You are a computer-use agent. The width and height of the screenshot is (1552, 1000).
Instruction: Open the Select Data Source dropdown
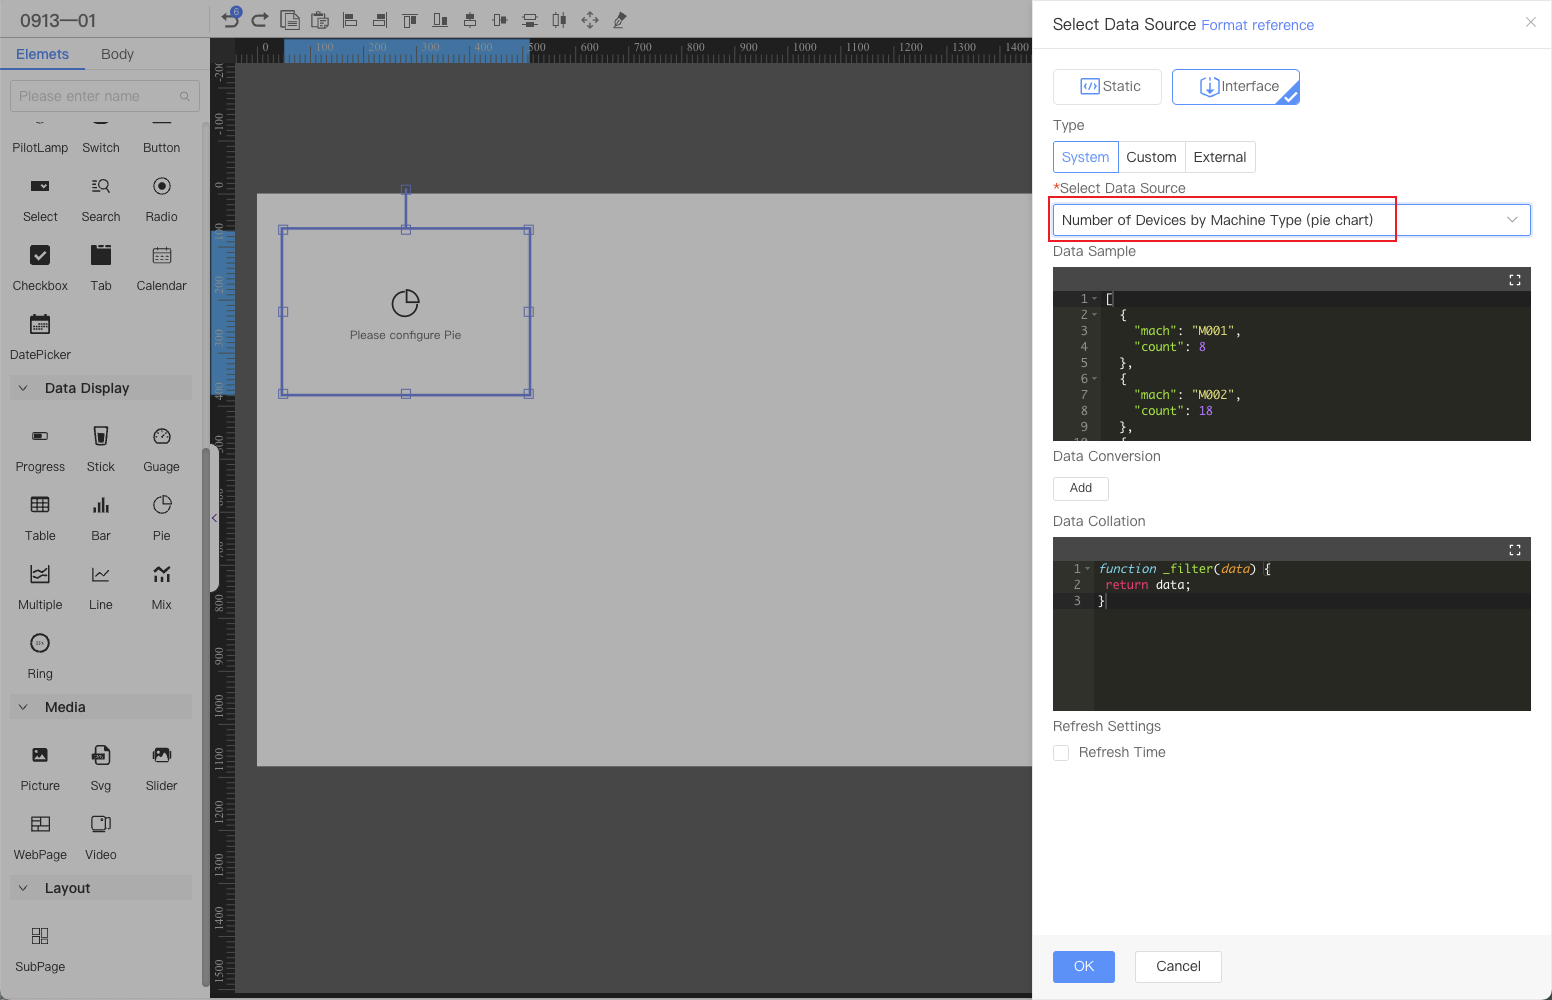click(x=1290, y=220)
